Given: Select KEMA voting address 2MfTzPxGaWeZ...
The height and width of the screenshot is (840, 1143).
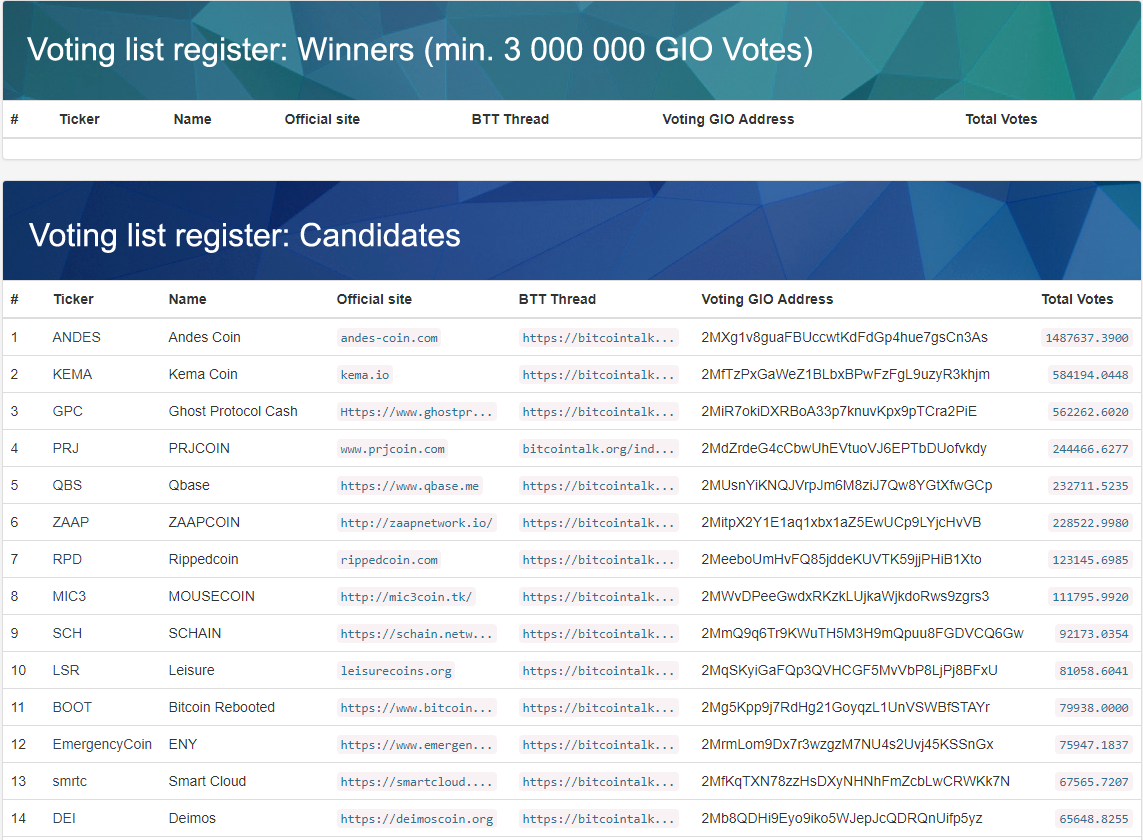Looking at the screenshot, I should tap(846, 374).
